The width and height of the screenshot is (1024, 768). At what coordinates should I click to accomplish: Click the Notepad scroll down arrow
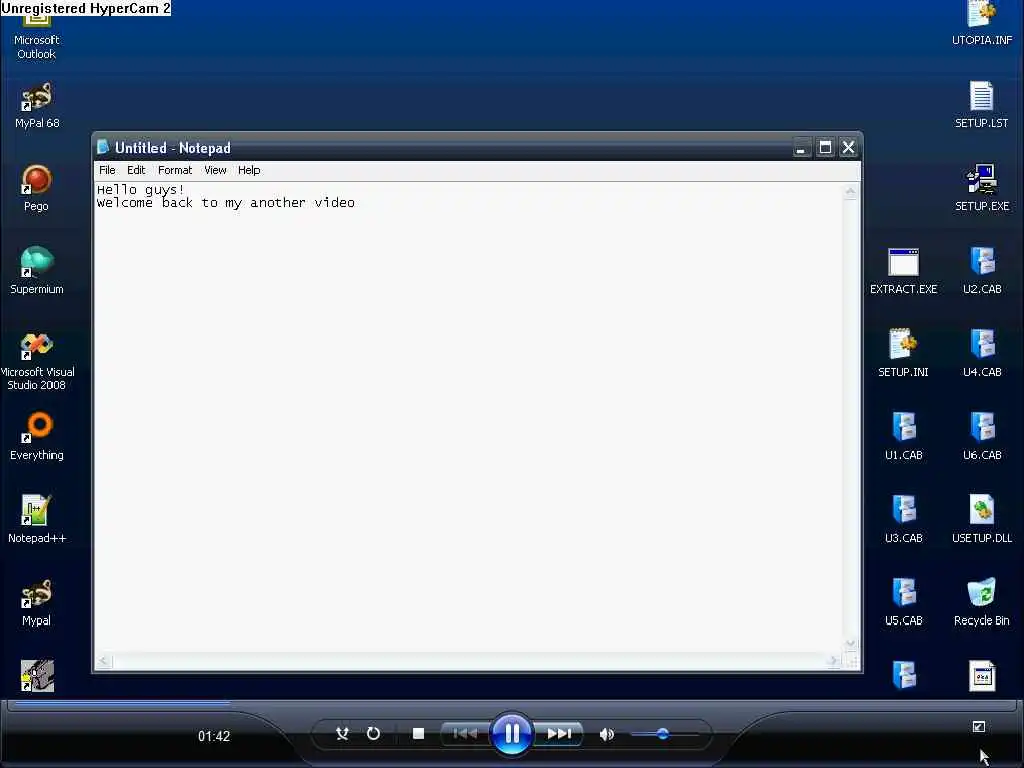click(x=850, y=644)
